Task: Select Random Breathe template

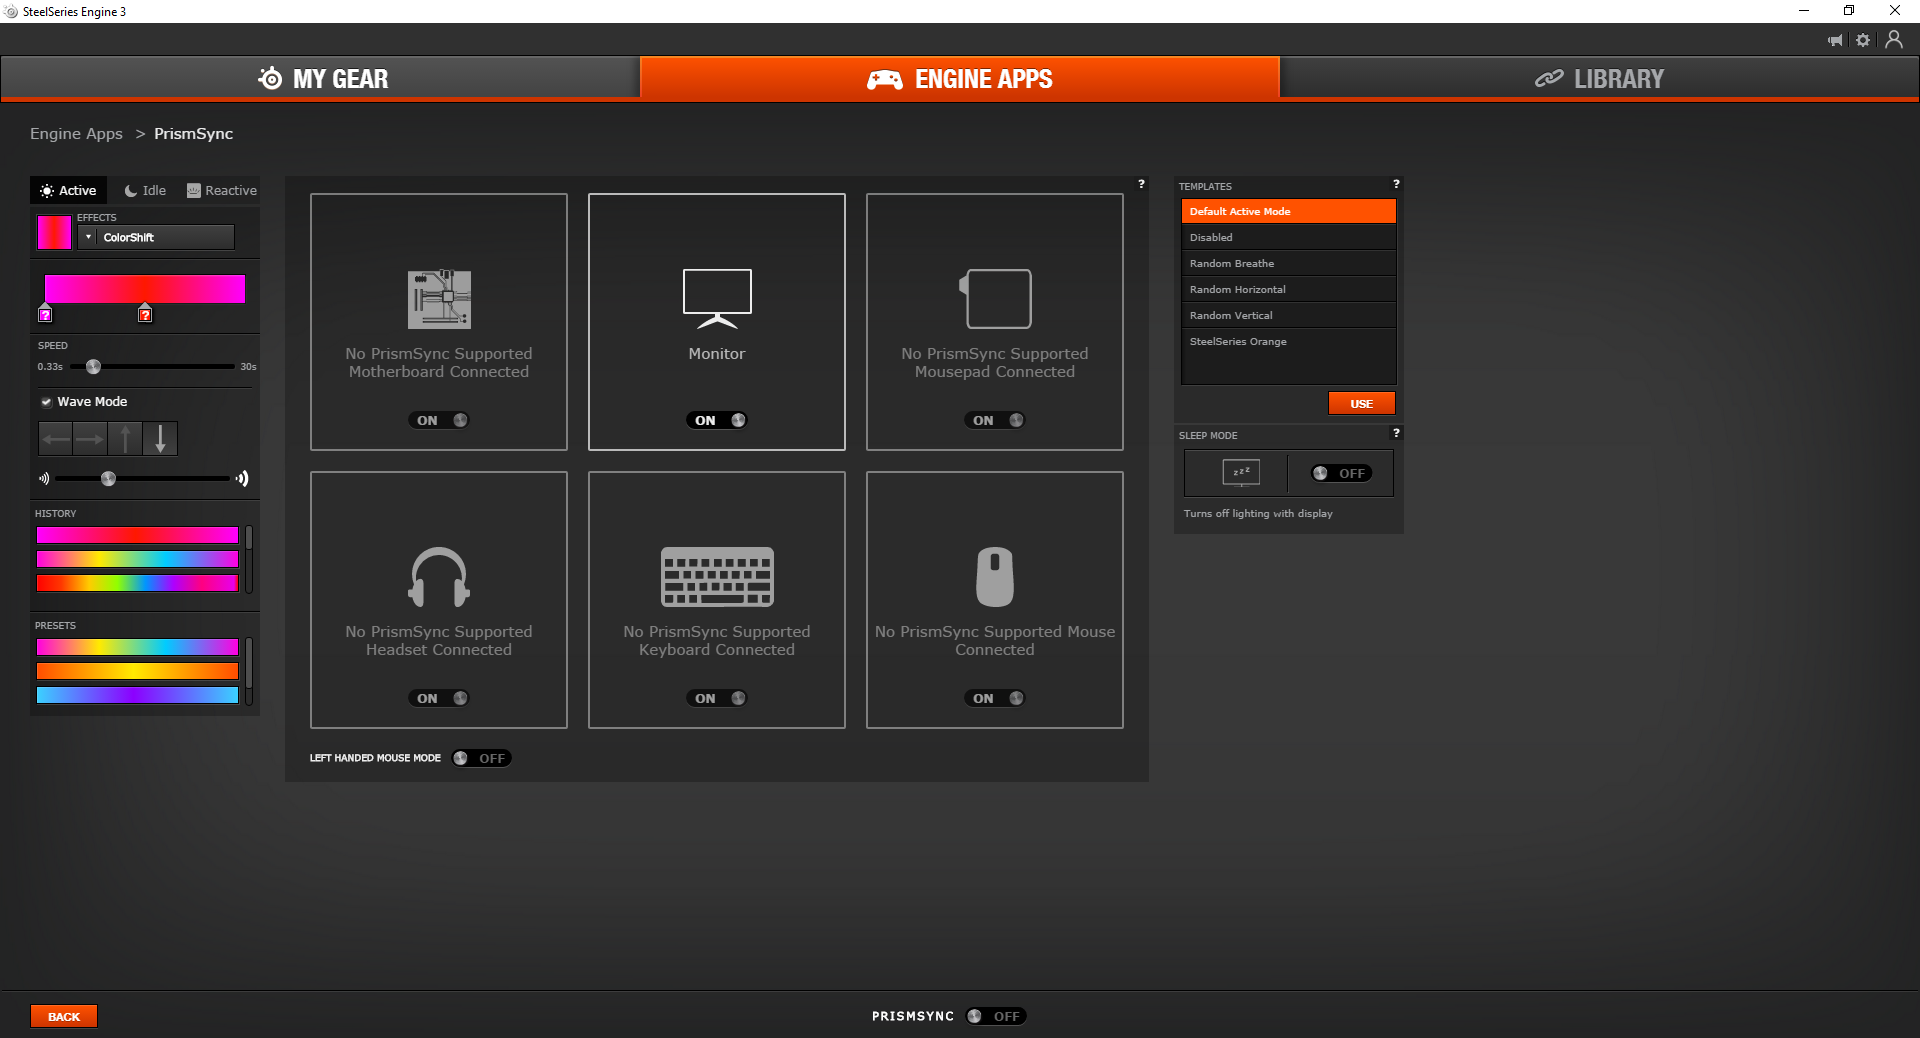Action: (1288, 263)
